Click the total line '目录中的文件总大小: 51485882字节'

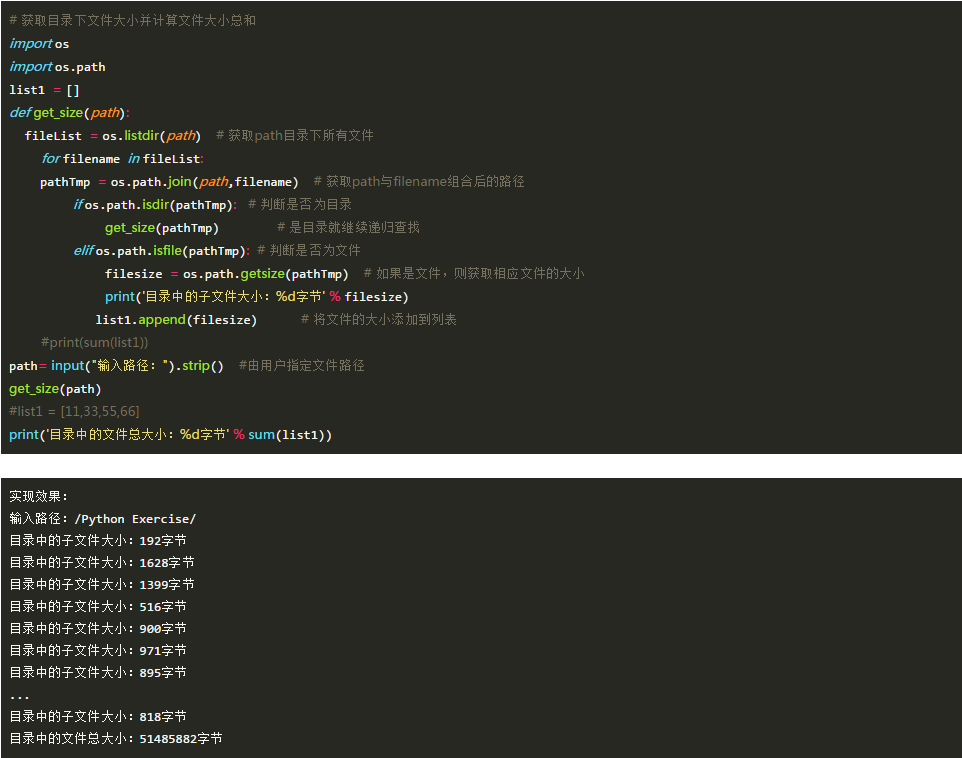(x=116, y=738)
